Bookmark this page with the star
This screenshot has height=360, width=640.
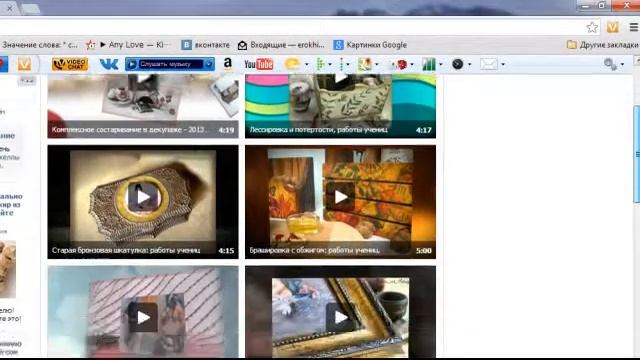[592, 27]
